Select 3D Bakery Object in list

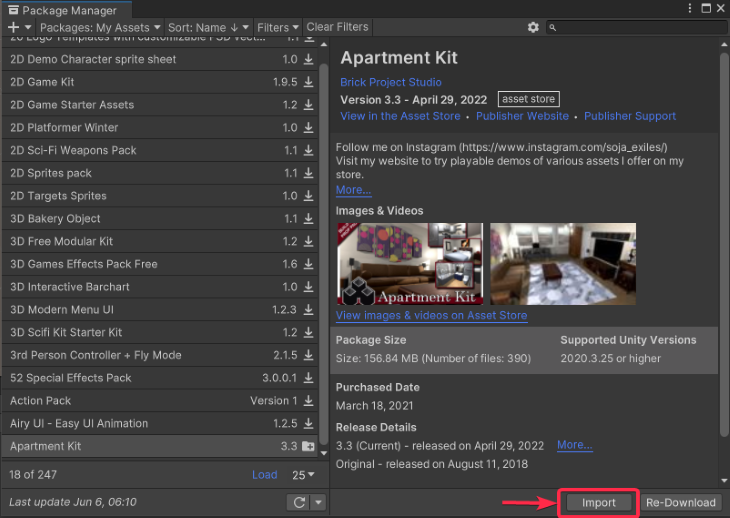160,219
